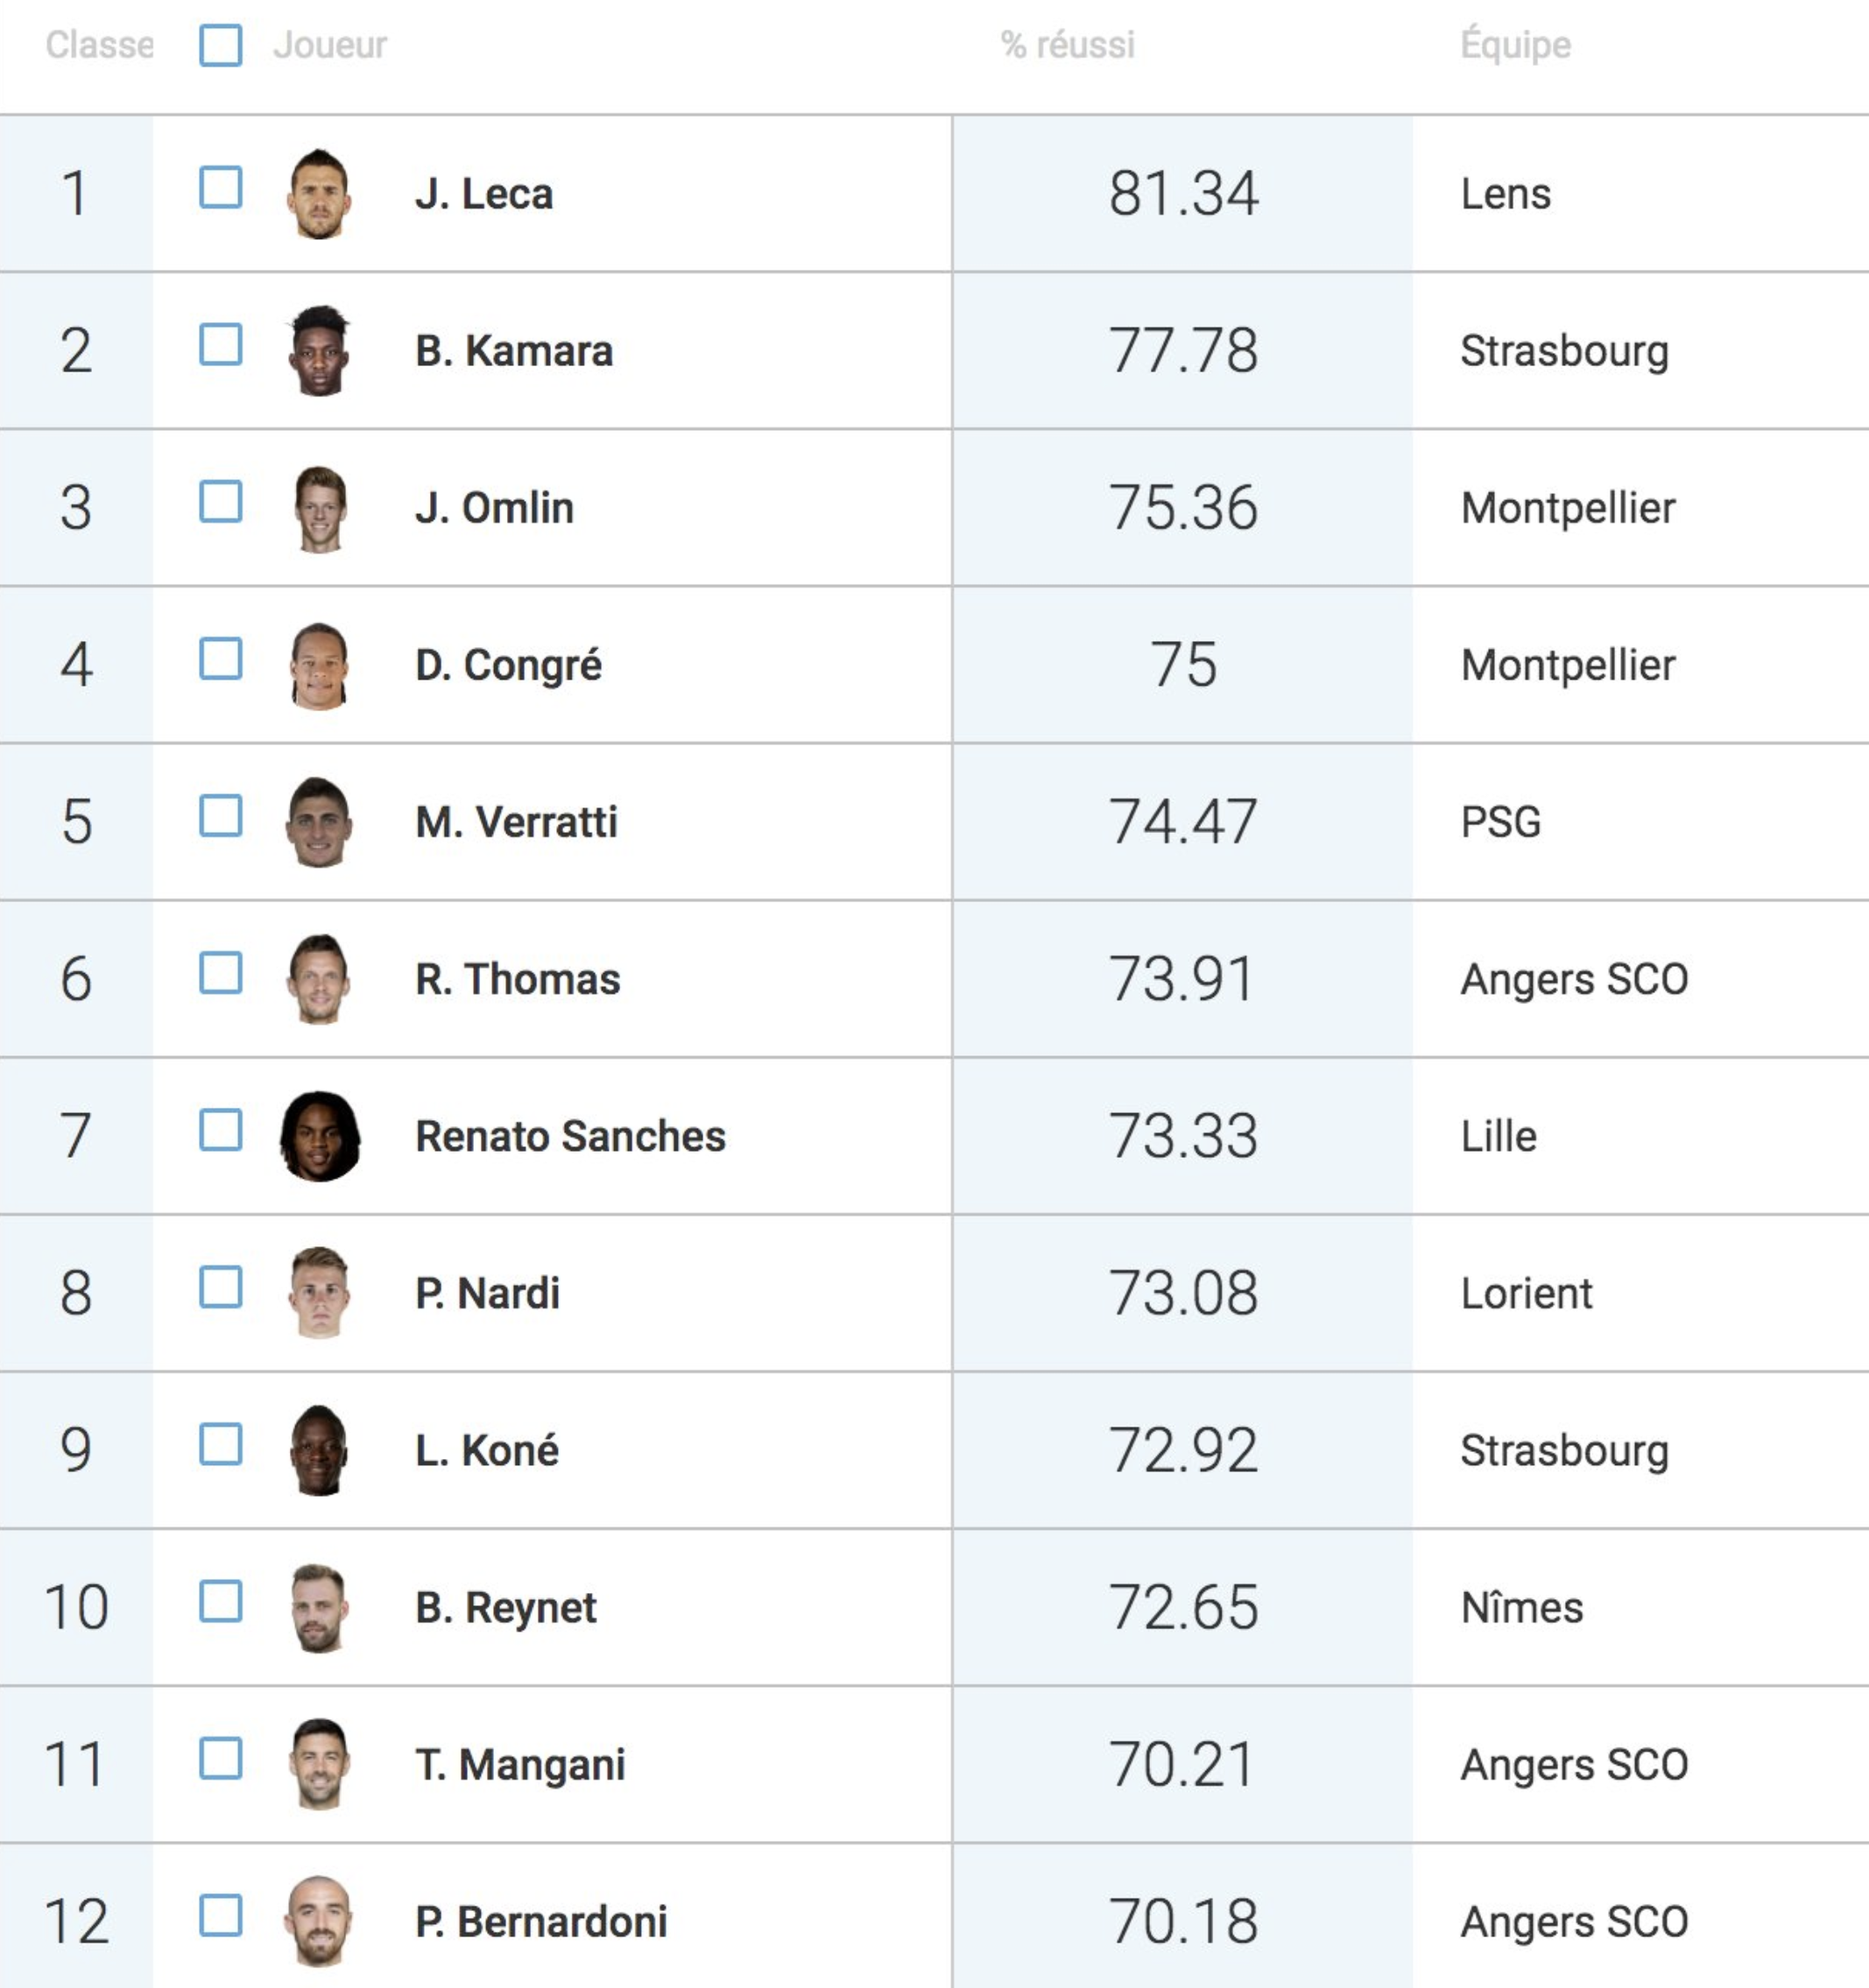Select the checkbox next to D. Congré

(x=221, y=659)
